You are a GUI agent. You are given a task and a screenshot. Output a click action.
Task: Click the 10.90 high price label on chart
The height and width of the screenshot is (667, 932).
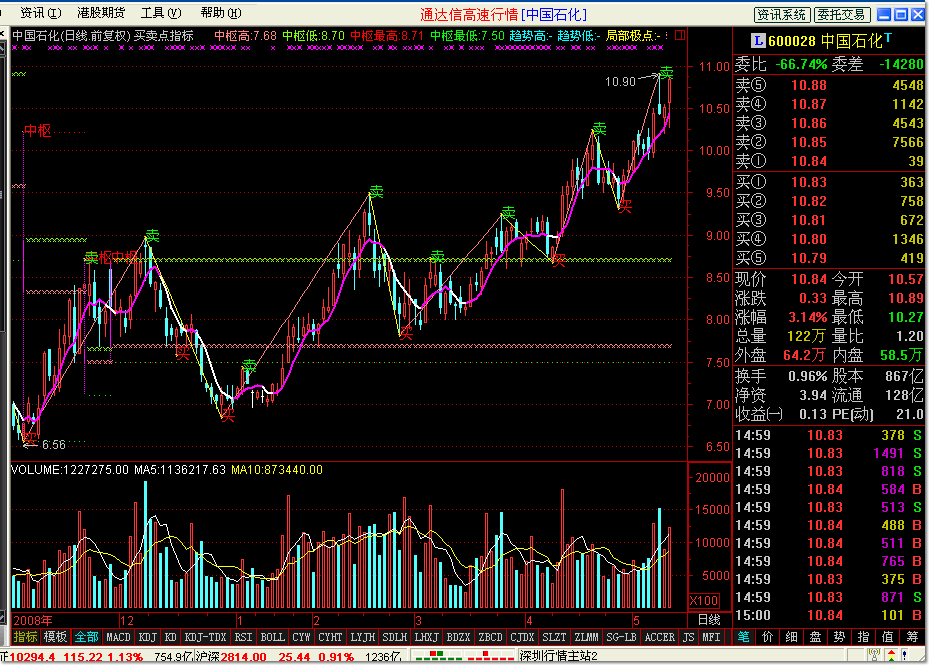coord(620,81)
